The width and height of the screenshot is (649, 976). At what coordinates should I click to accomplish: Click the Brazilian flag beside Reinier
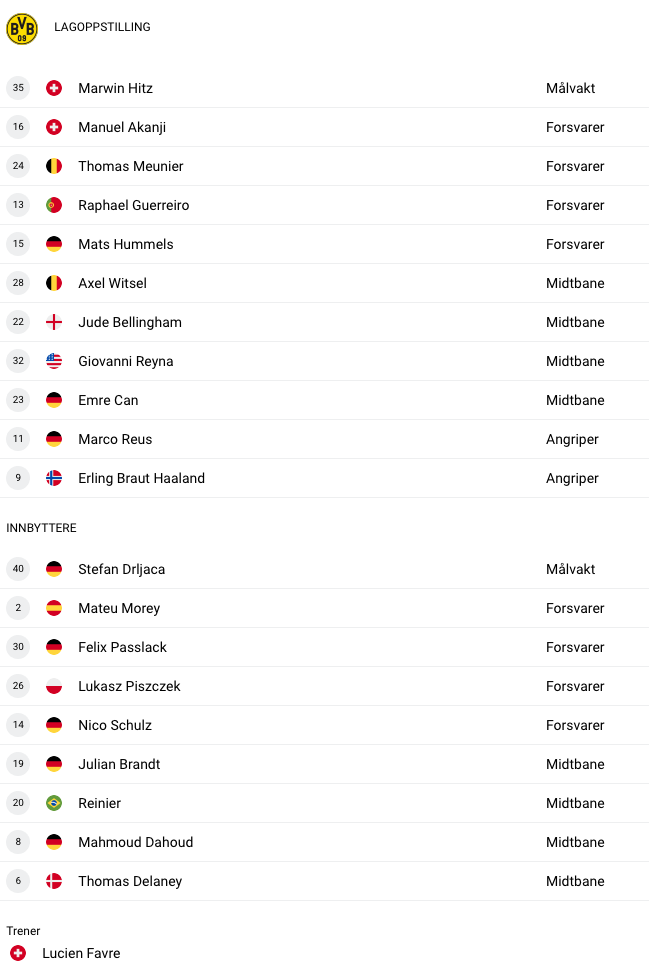54,803
